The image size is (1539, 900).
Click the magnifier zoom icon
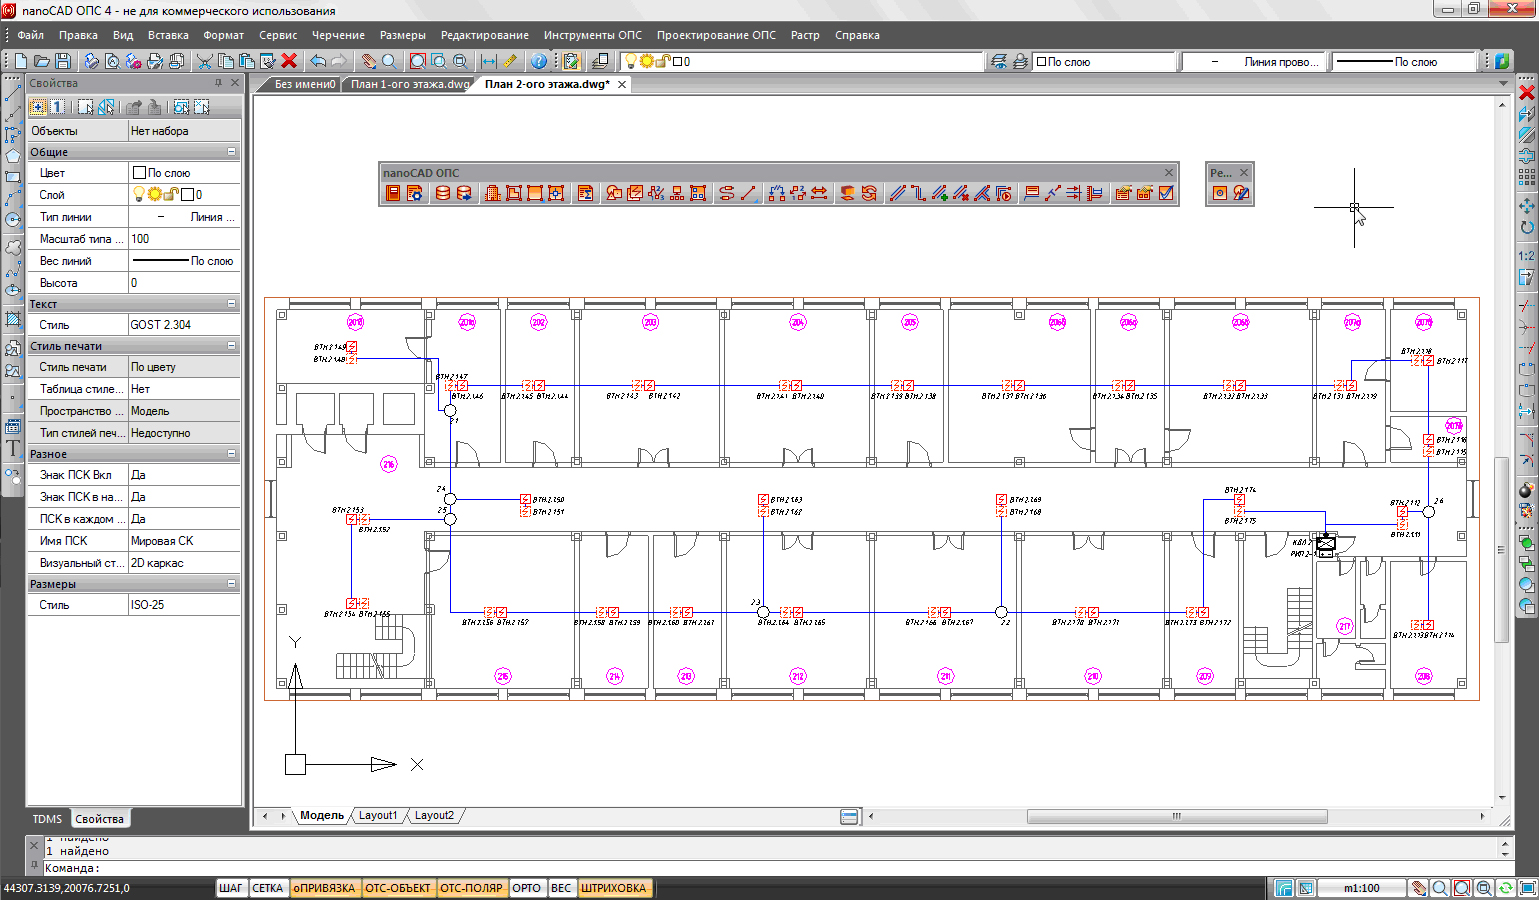pos(389,61)
